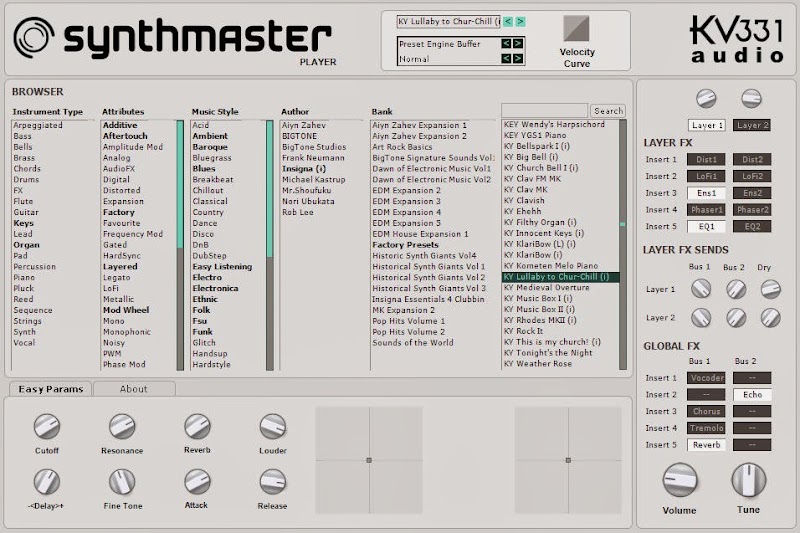Click the knob above Layer 1

(706, 98)
